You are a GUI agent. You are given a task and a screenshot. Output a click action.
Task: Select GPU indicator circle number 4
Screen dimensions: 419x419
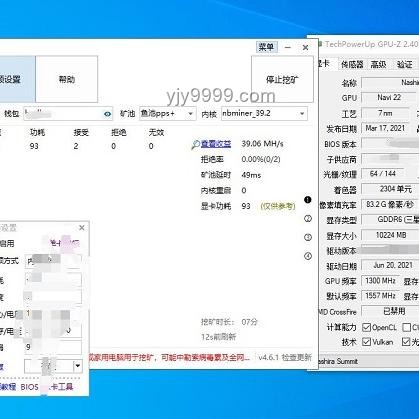(308, 256)
